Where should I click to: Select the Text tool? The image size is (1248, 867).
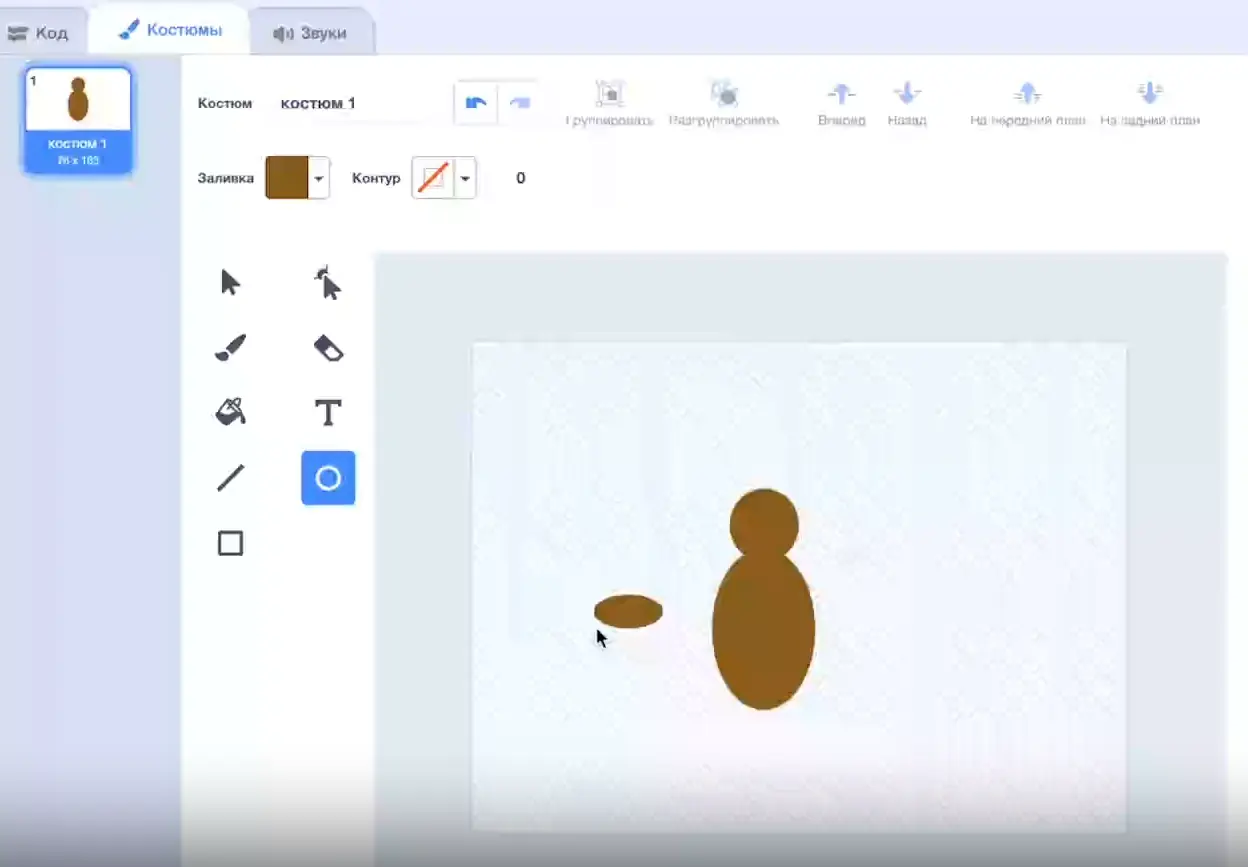coord(328,412)
